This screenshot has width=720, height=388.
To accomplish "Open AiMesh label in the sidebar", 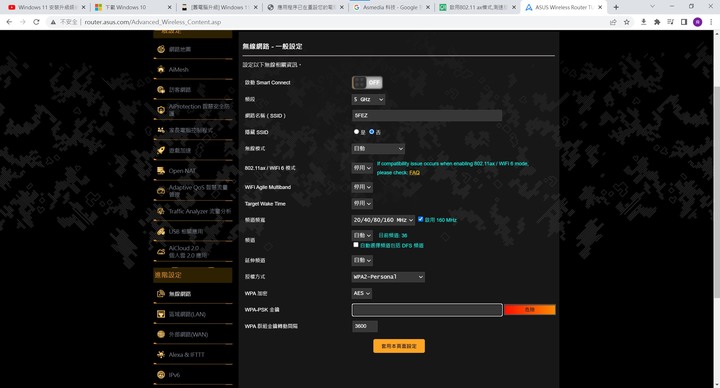I will pyautogui.click(x=179, y=69).
